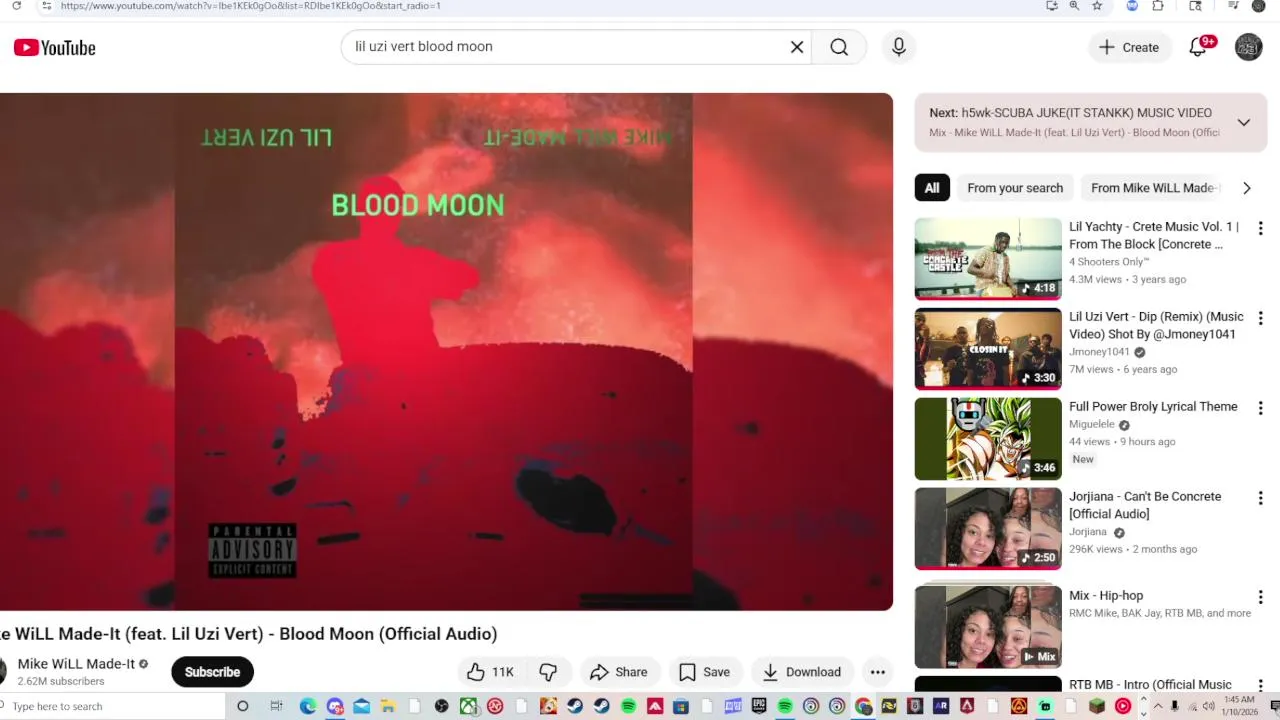The height and width of the screenshot is (720, 1280).
Task: Bookmark this page with star
Action: (1097, 6)
